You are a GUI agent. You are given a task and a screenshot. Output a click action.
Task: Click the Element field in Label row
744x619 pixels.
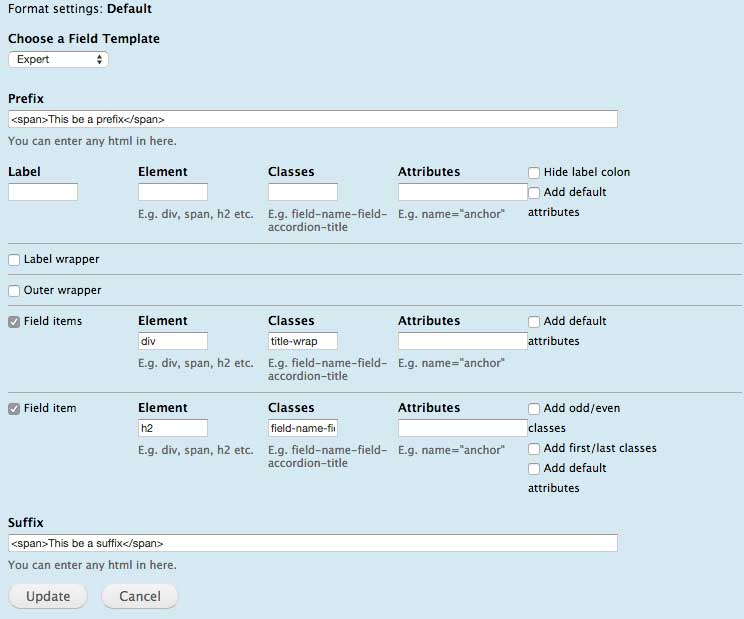point(173,192)
